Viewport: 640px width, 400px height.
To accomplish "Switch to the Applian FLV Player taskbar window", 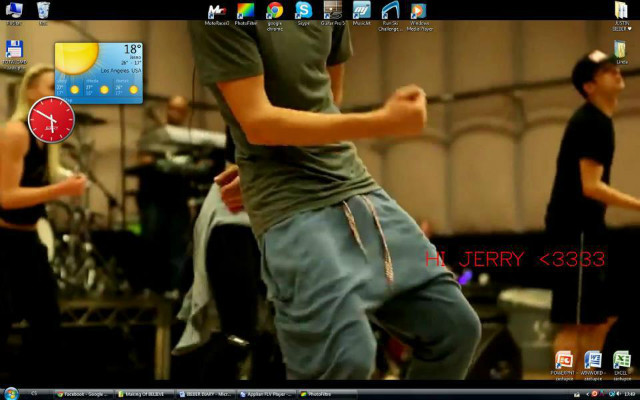I will tap(267, 394).
